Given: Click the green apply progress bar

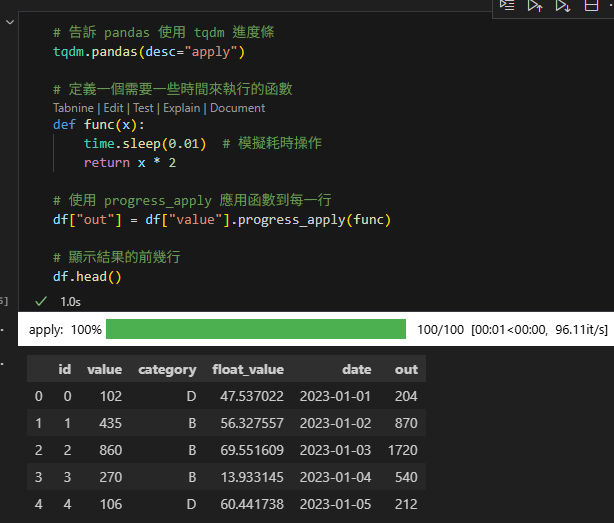Looking at the screenshot, I should [x=256, y=329].
